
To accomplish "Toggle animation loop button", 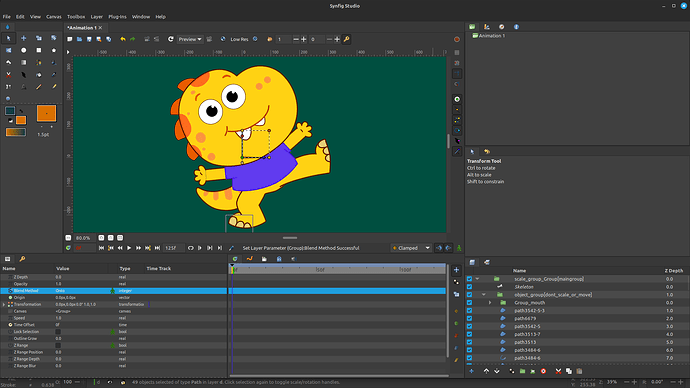I will [191, 248].
